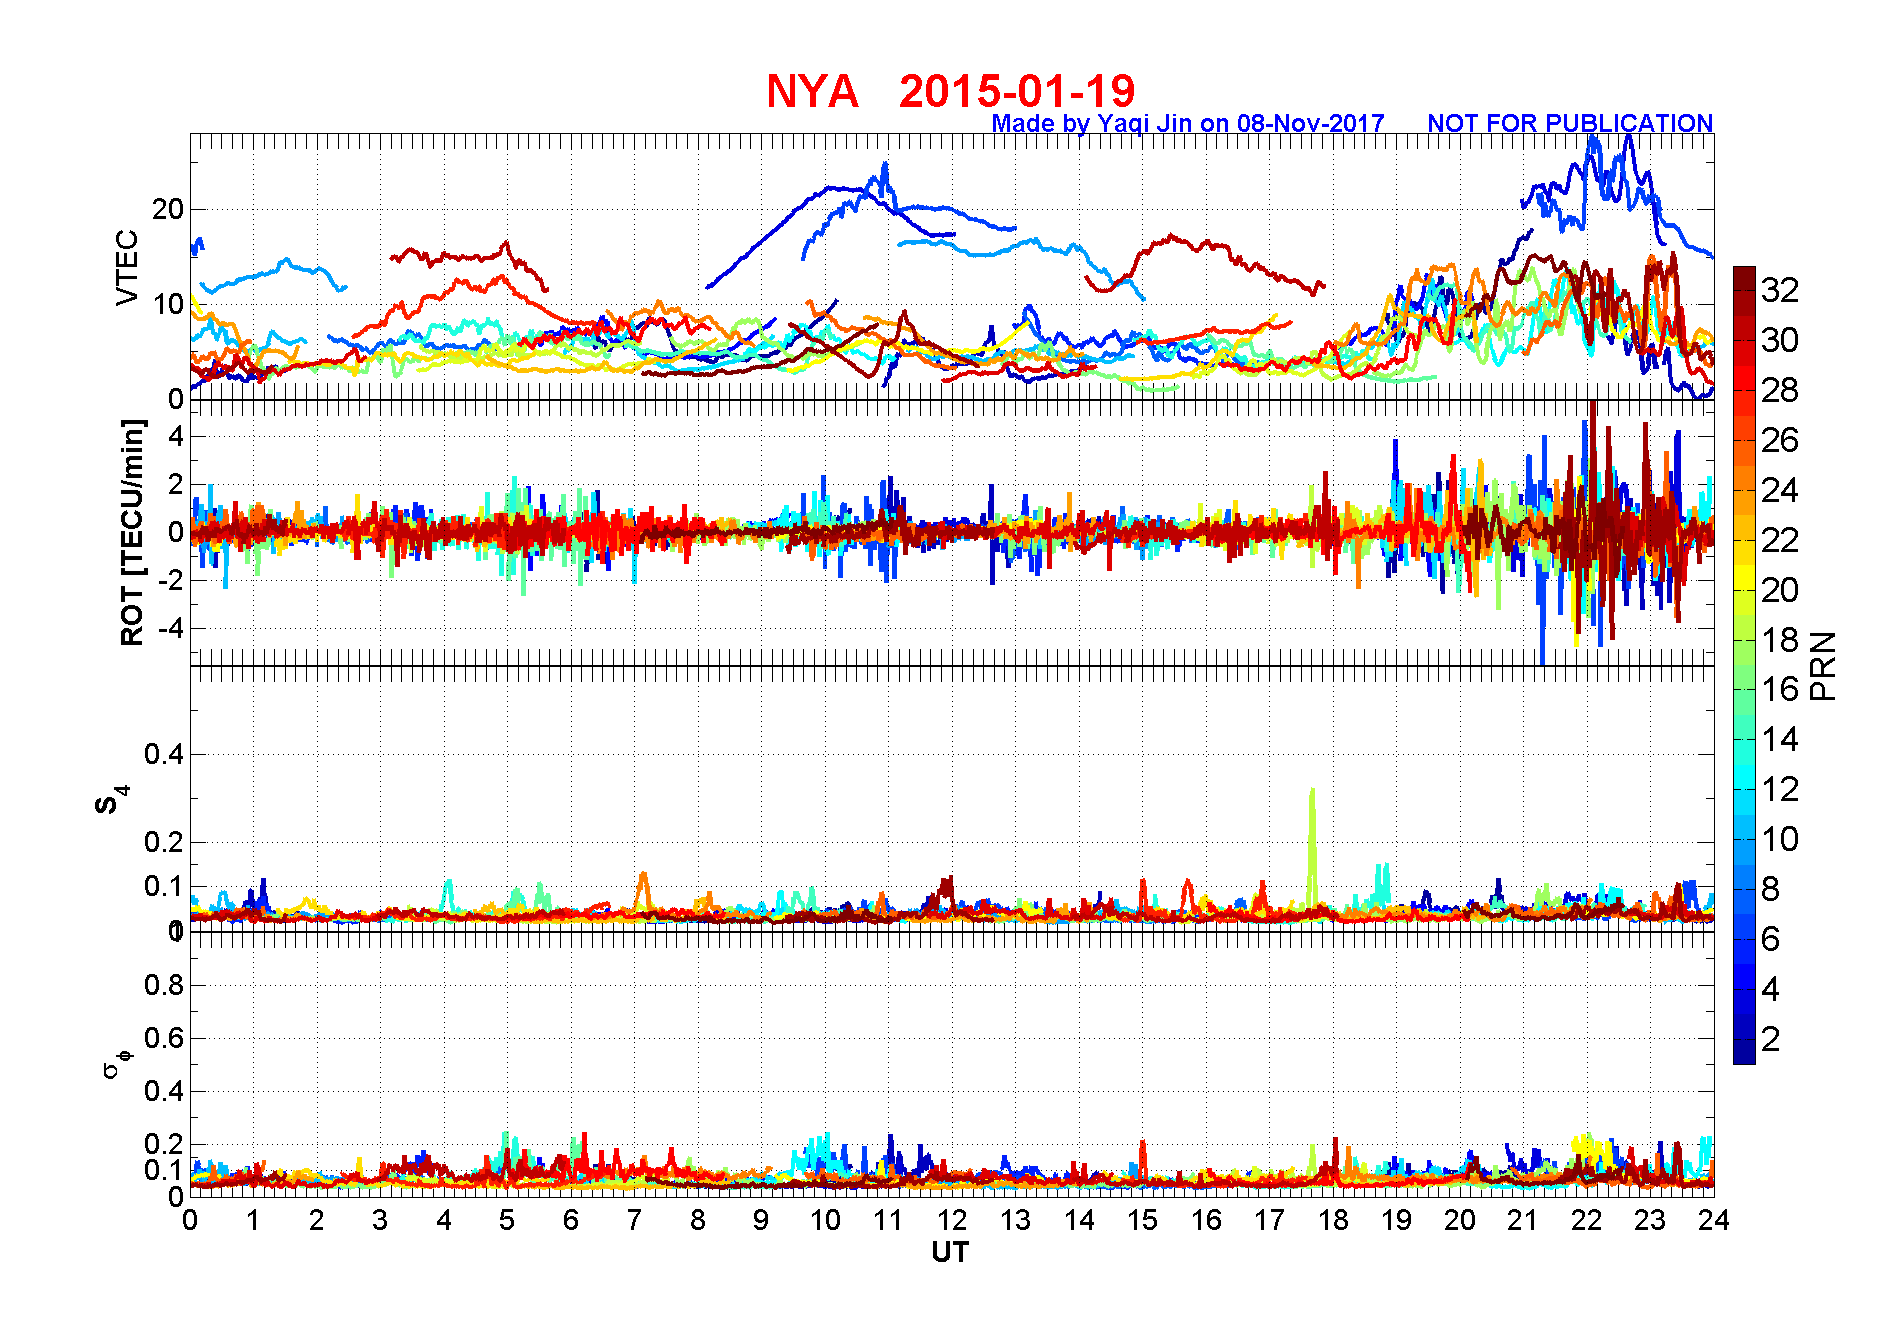Click the plot title 'NYA 2015-01-19'

pos(951,91)
